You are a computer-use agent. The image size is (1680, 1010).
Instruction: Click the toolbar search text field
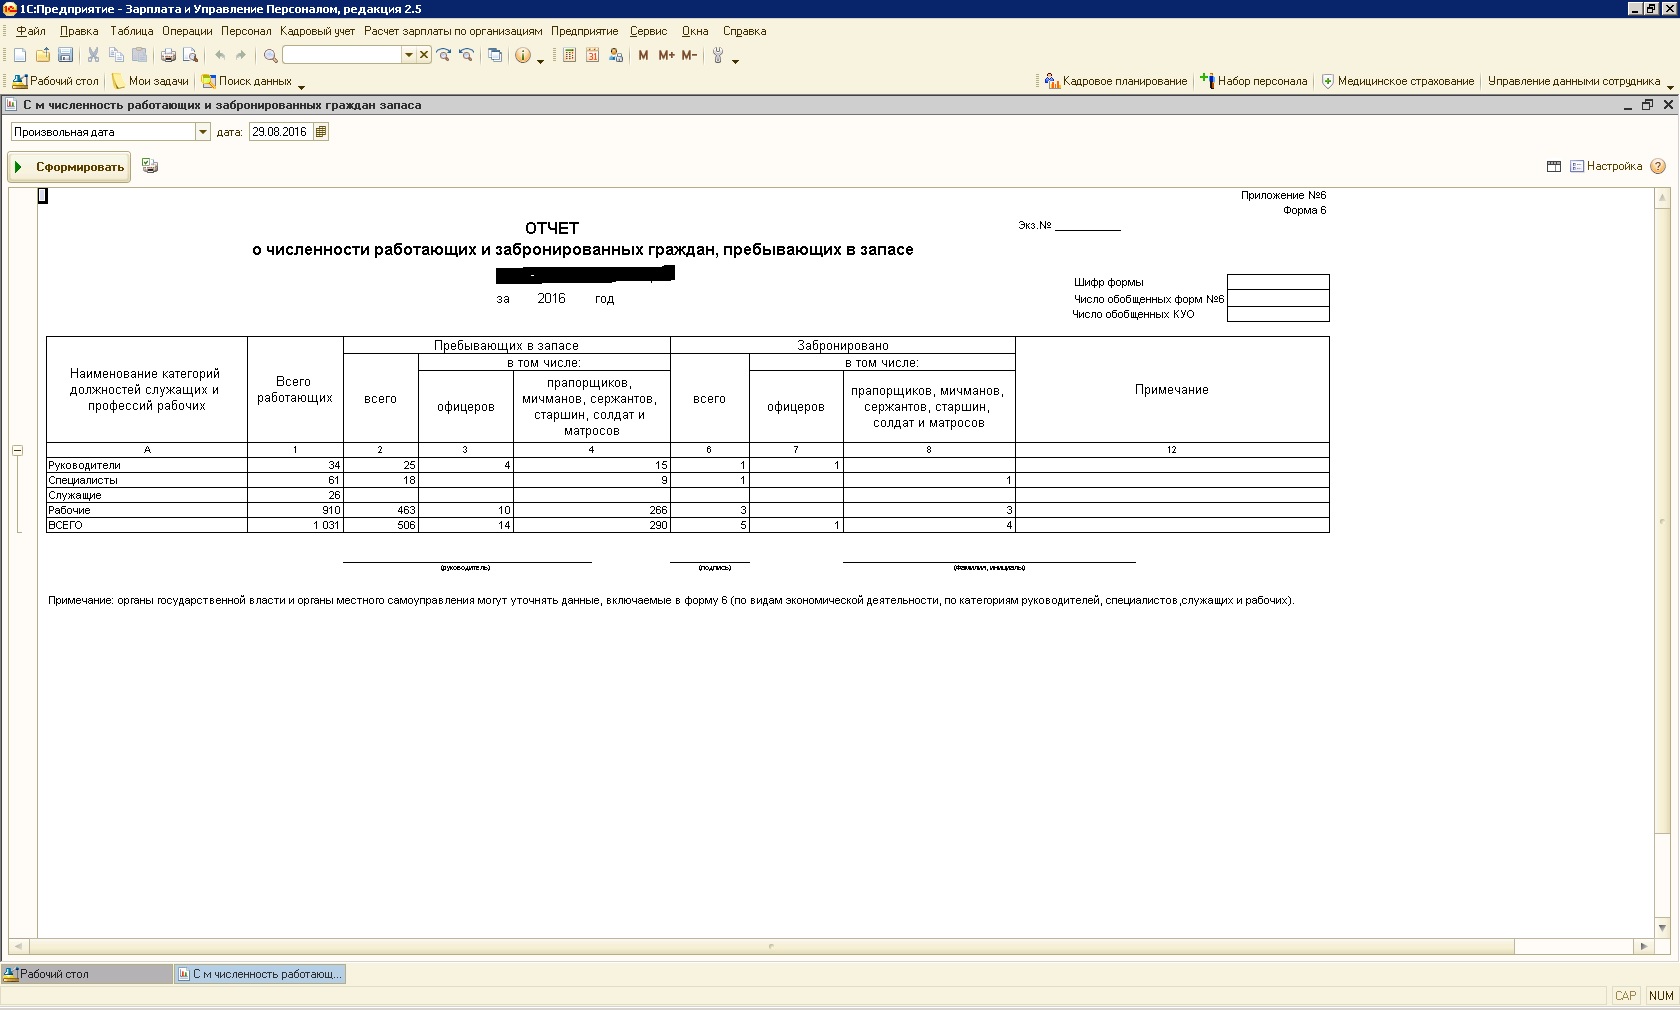coord(342,56)
